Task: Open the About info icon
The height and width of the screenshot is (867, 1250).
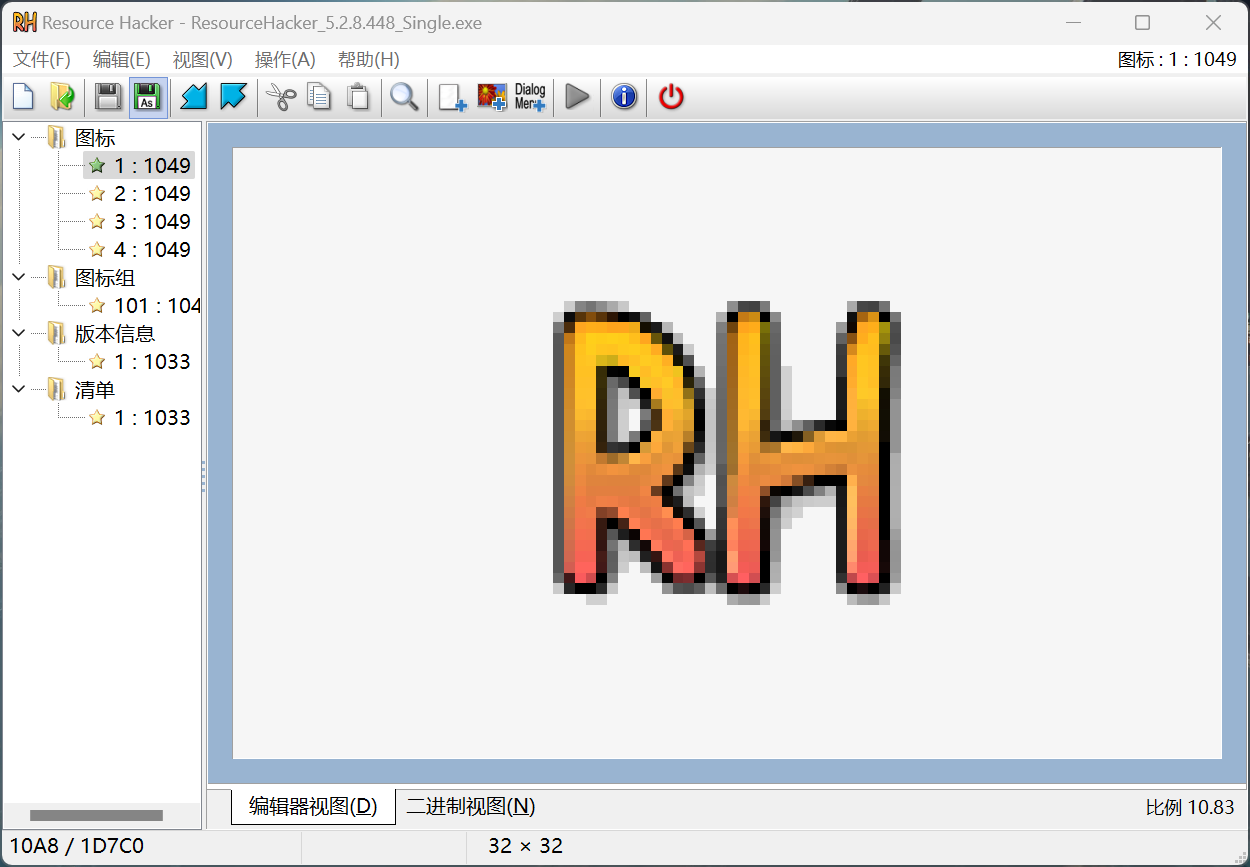Action: [x=623, y=96]
